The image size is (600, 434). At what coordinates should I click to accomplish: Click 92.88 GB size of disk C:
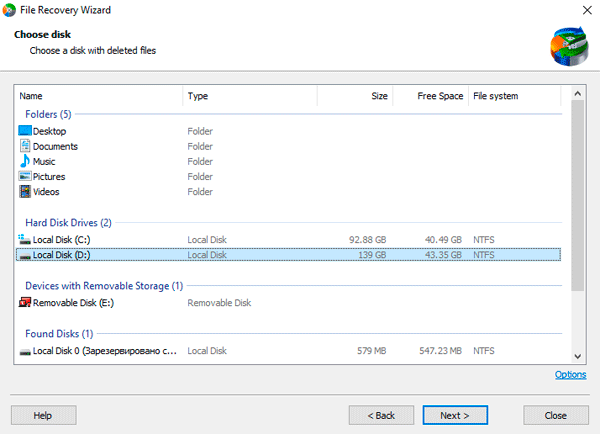coord(367,240)
